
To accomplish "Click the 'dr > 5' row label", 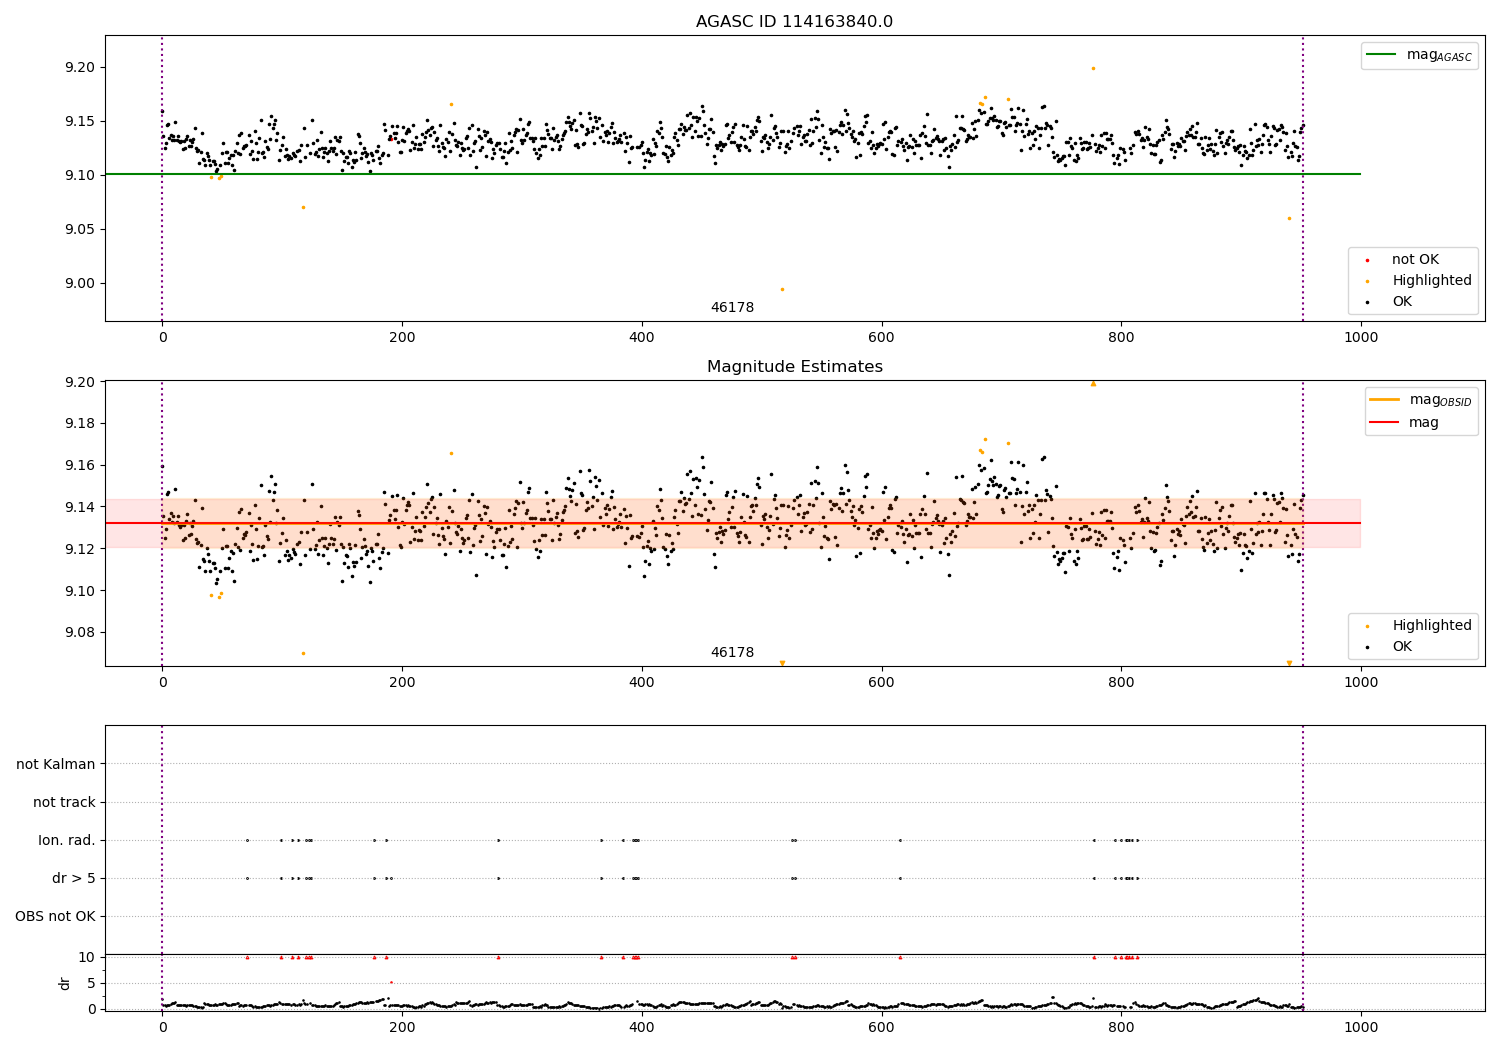I will click(74, 879).
